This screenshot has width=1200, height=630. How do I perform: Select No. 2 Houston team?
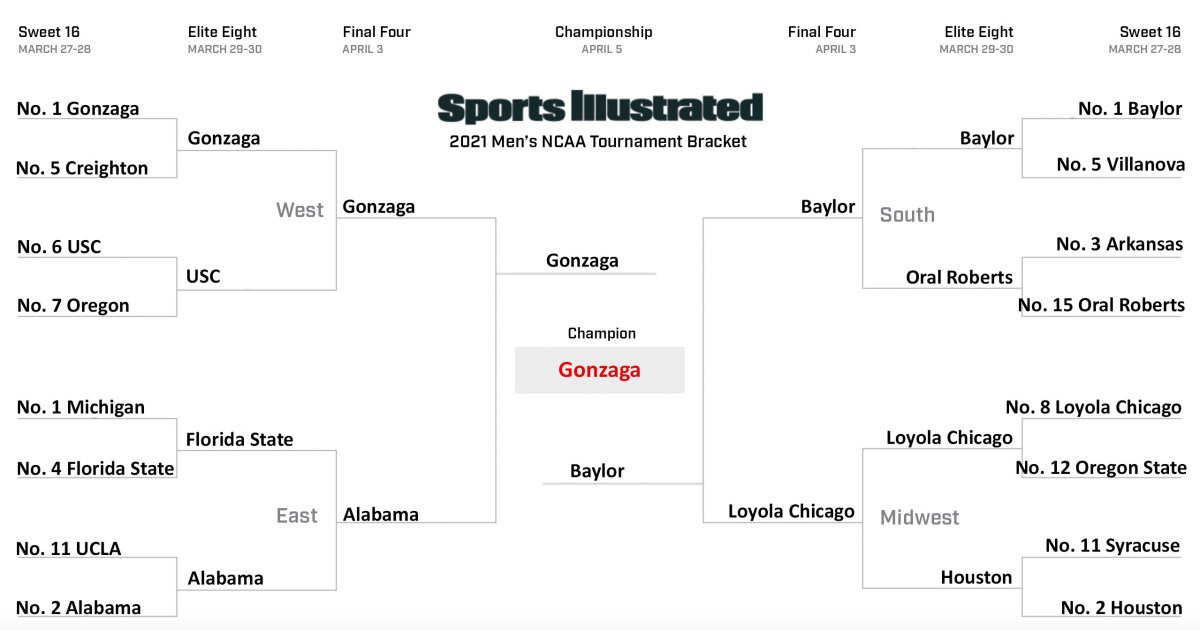[1121, 607]
